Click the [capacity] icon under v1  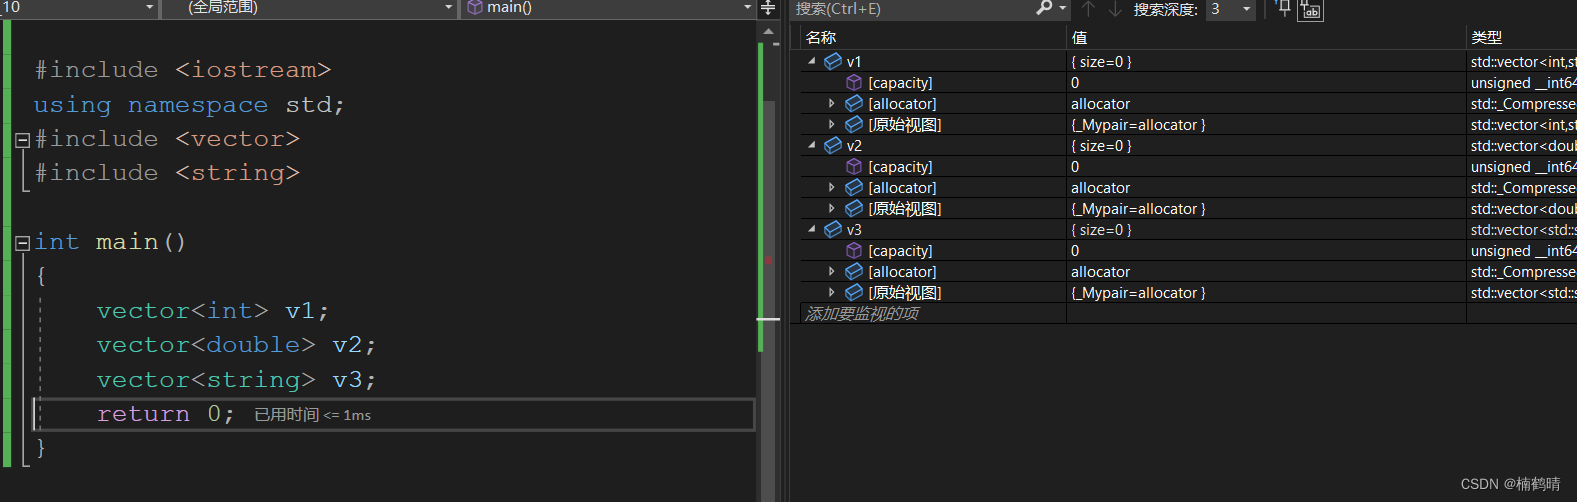pos(854,82)
